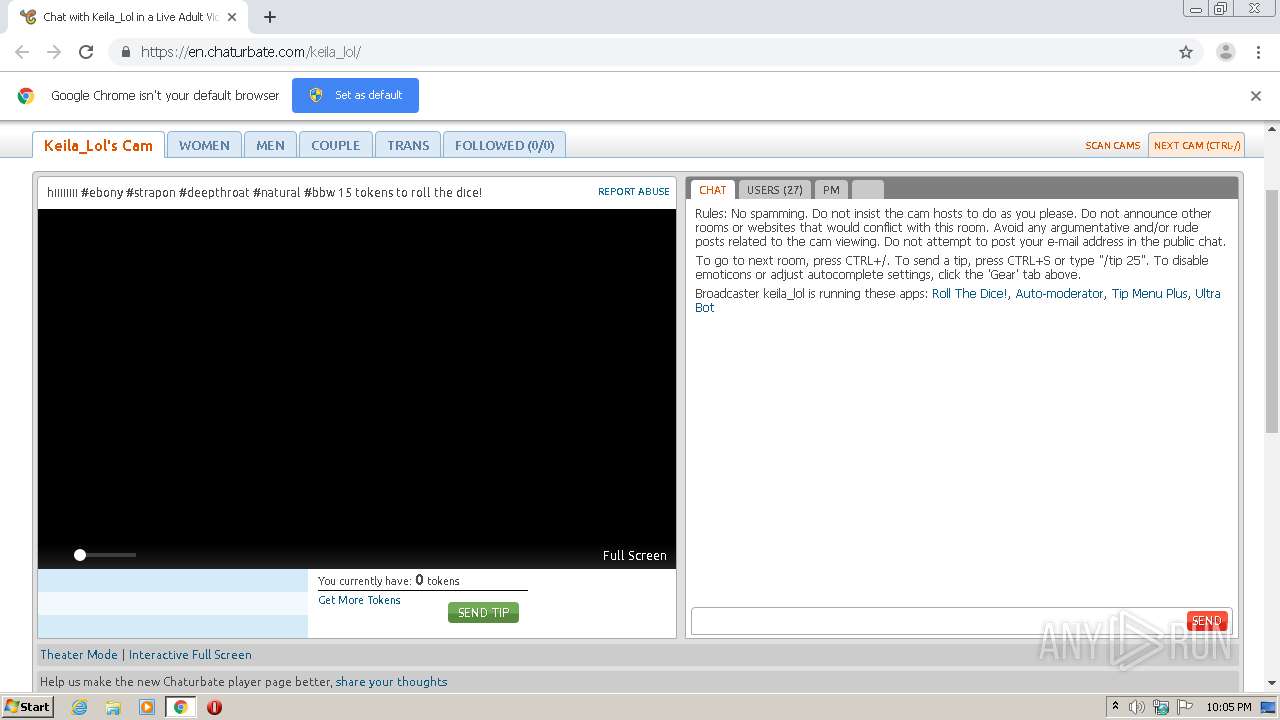Open the PM tab
Image resolution: width=1280 pixels, height=720 pixels.
point(831,189)
